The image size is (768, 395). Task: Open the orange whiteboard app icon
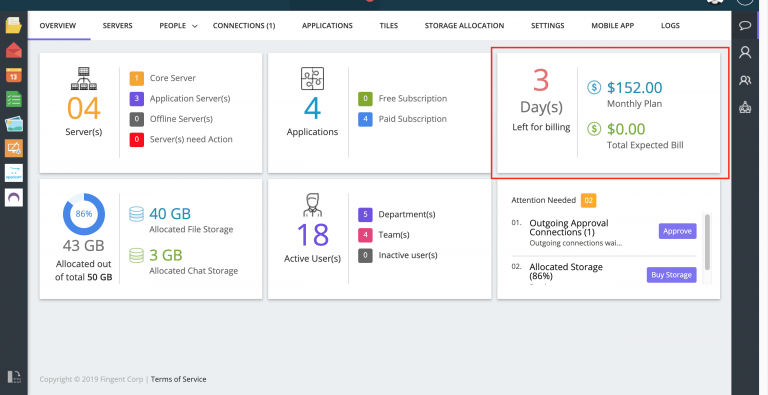[14, 148]
